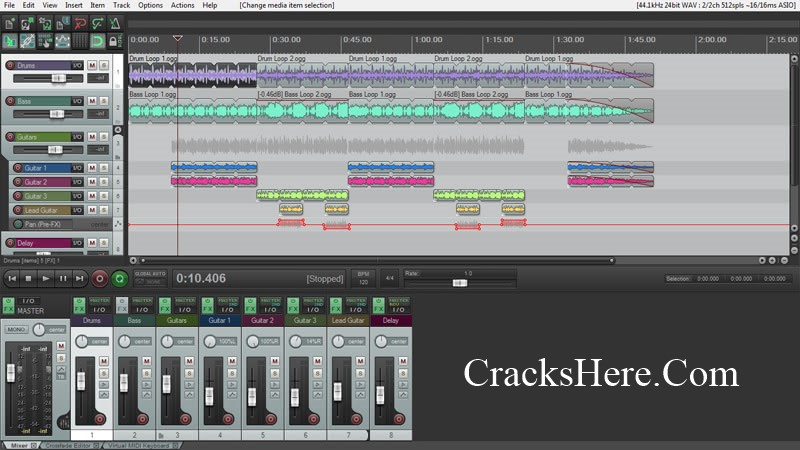
Task: Toggle the Metronome toolbar icon
Action: [x=115, y=23]
